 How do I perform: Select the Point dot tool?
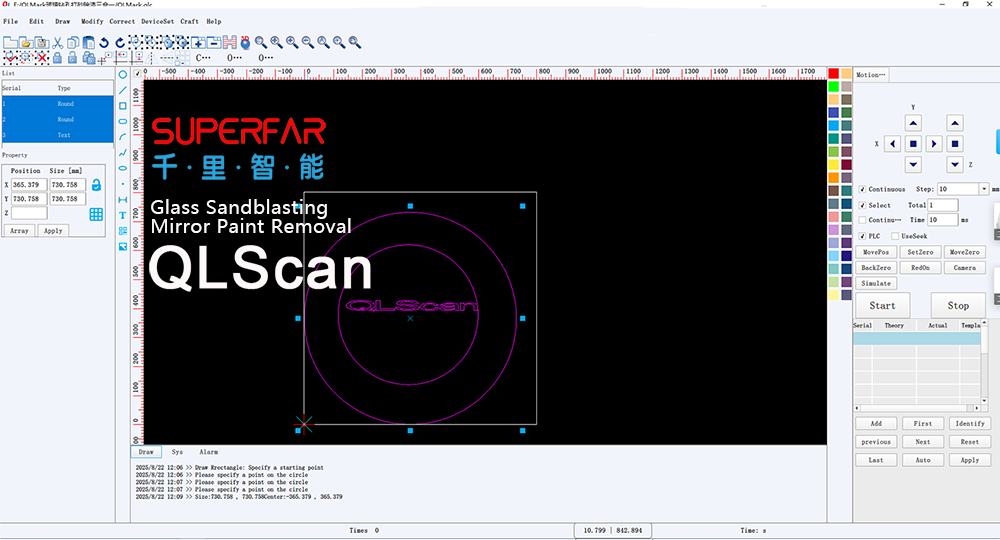122,184
